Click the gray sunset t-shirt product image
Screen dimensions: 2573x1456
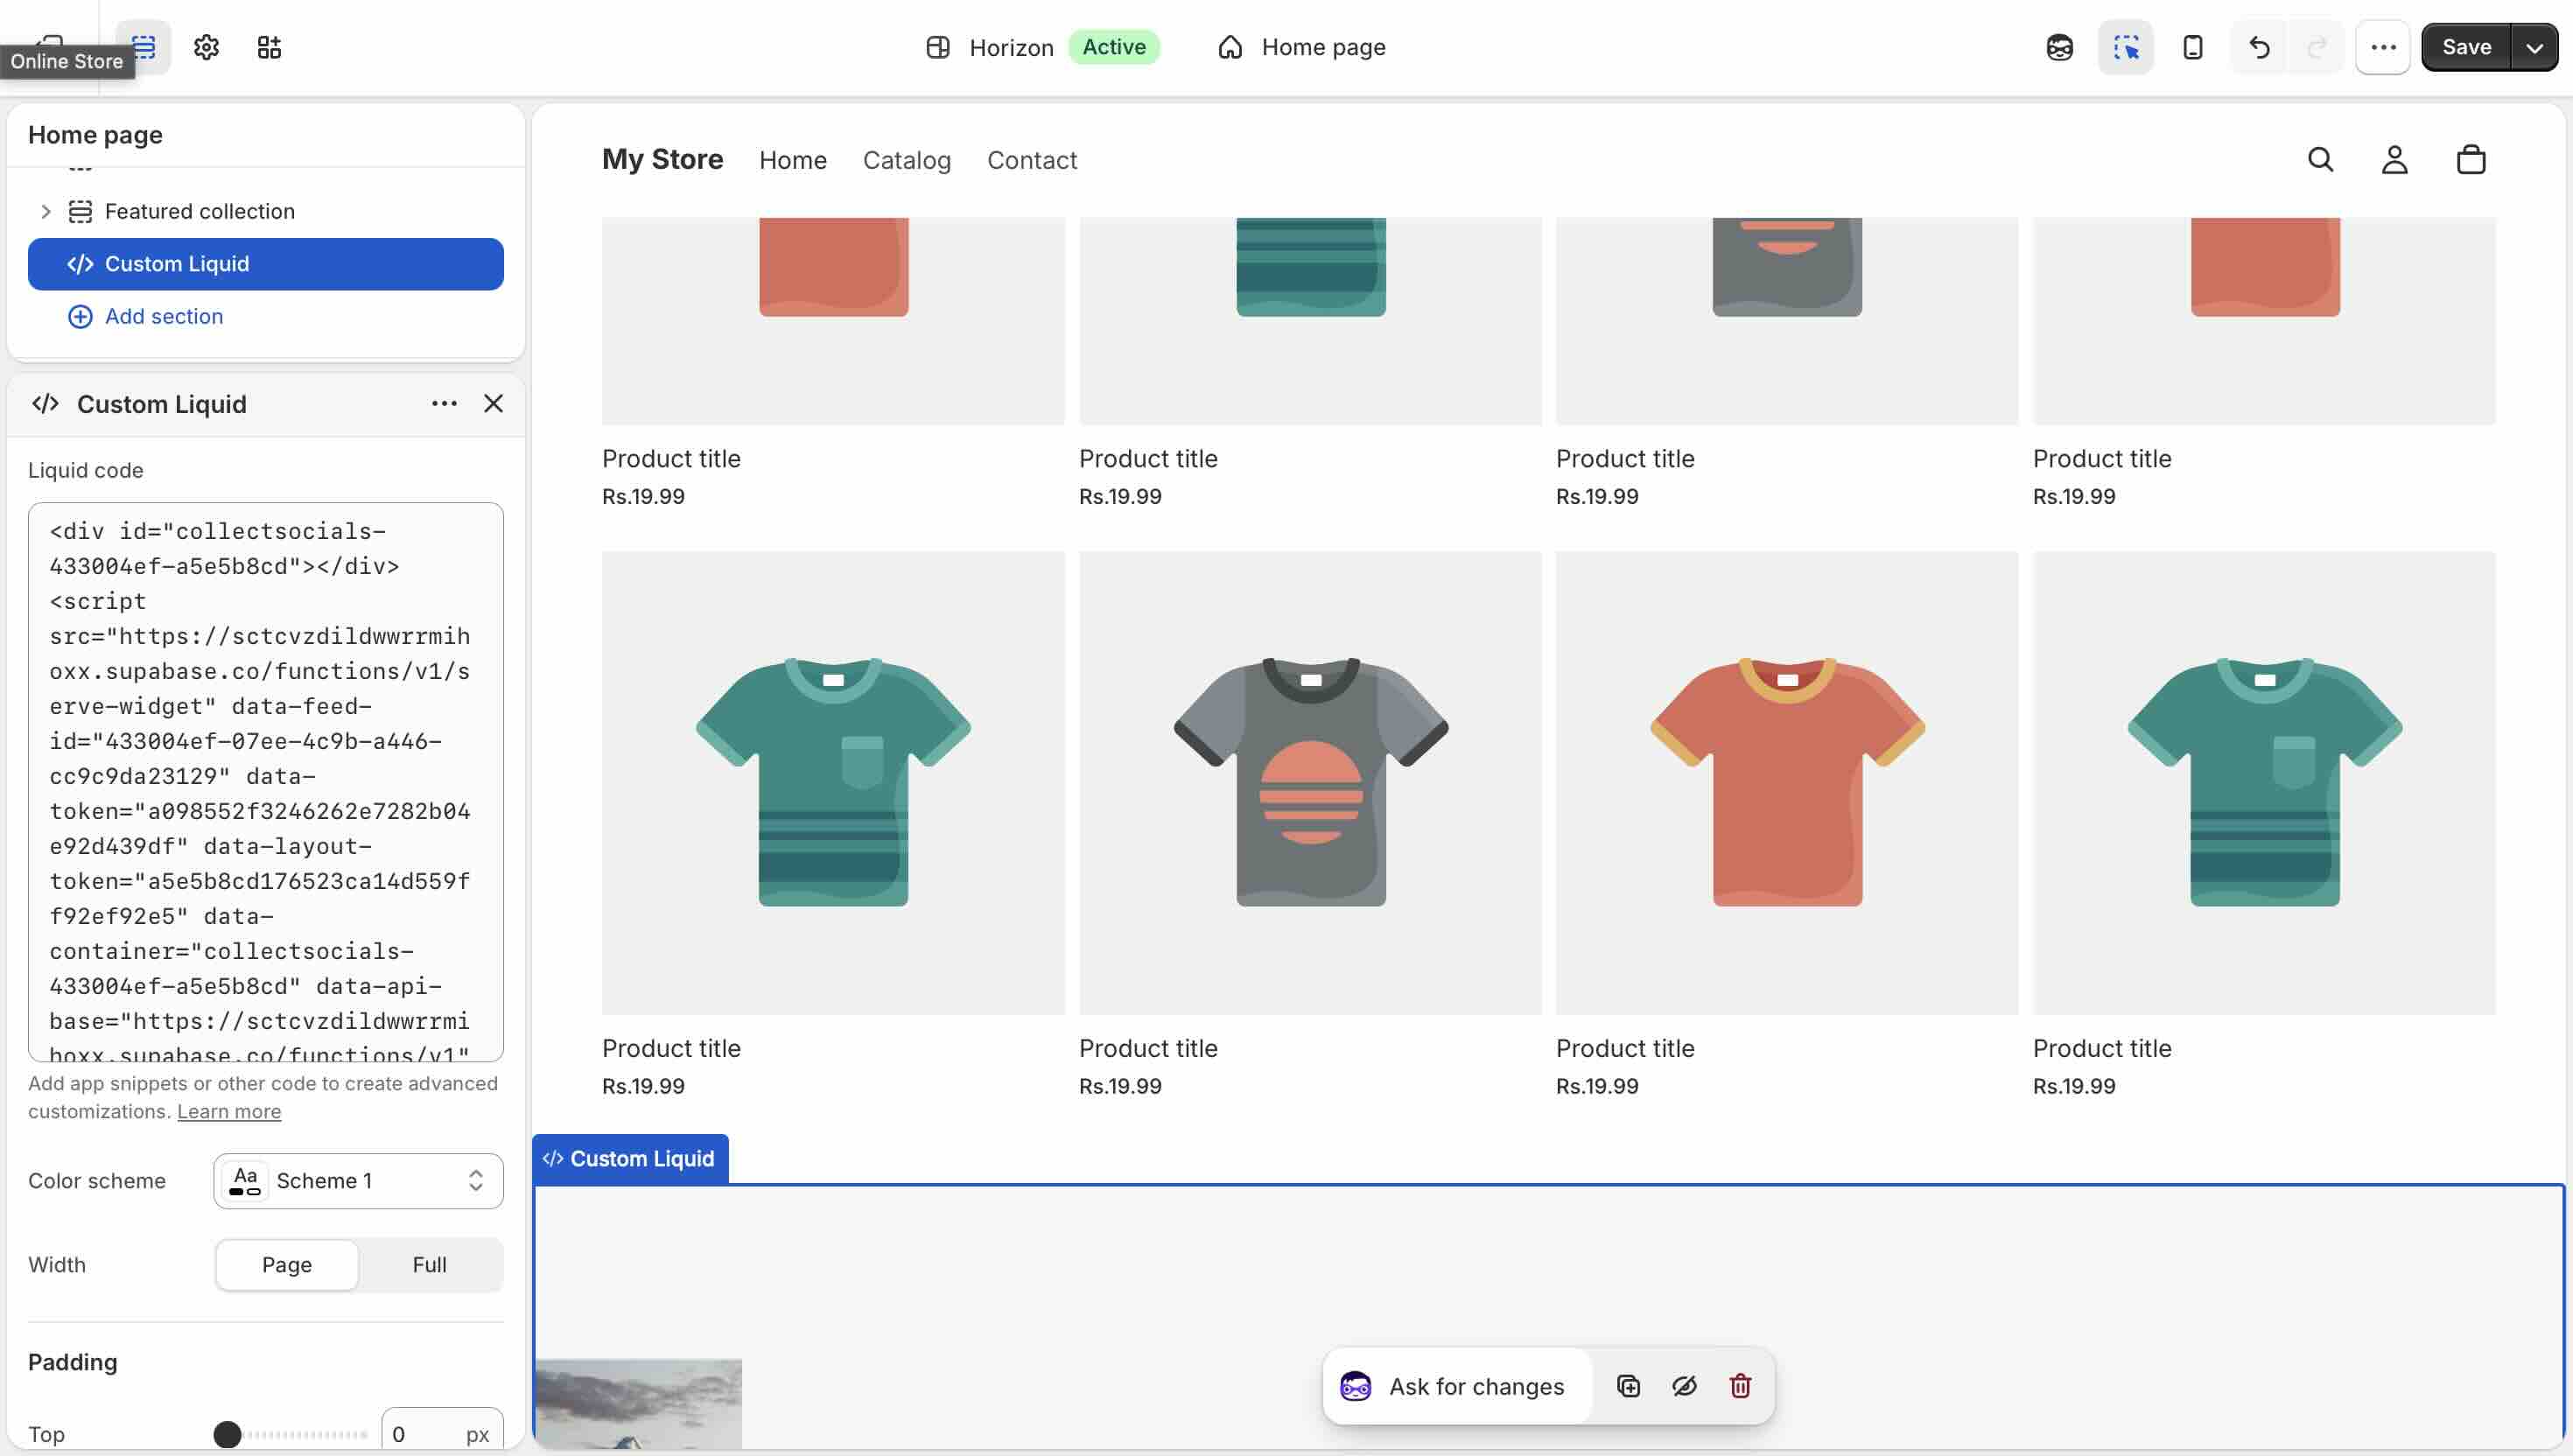click(x=1310, y=783)
